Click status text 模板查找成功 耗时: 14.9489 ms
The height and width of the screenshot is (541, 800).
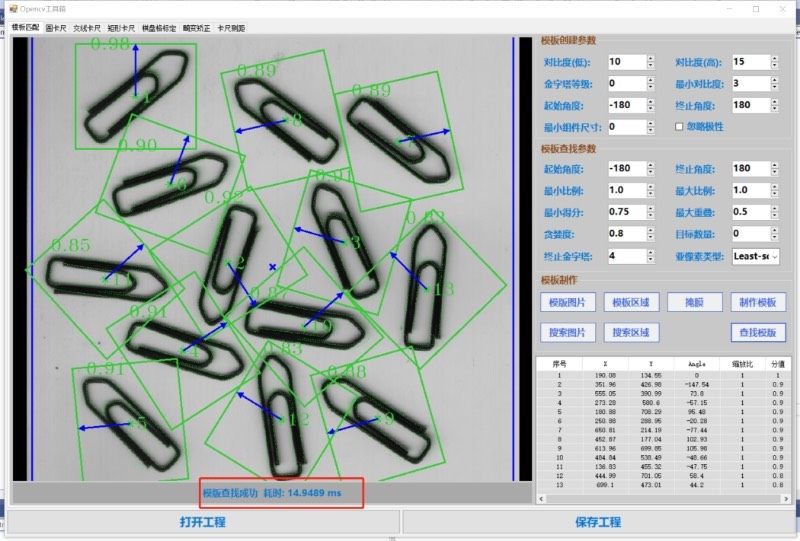click(272, 493)
